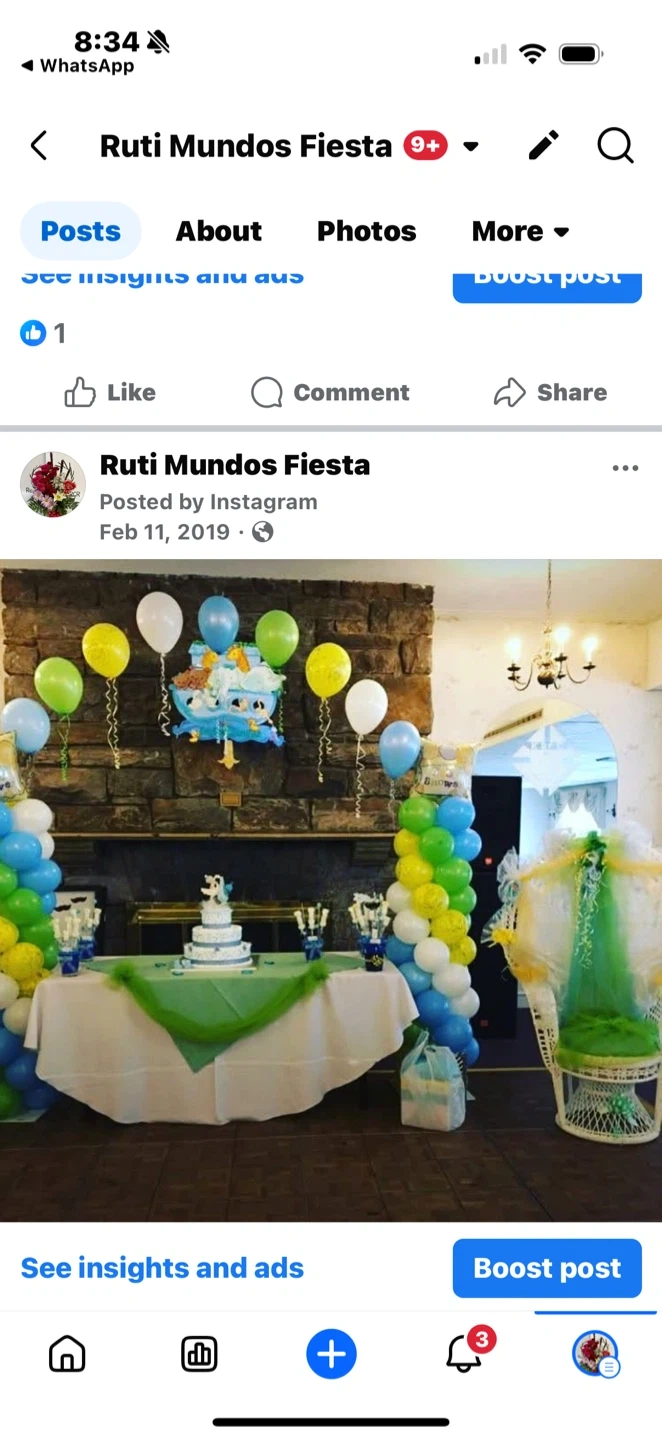The width and height of the screenshot is (662, 1440).
Task: Tap the bottom Boost post button
Action: pos(547,1268)
